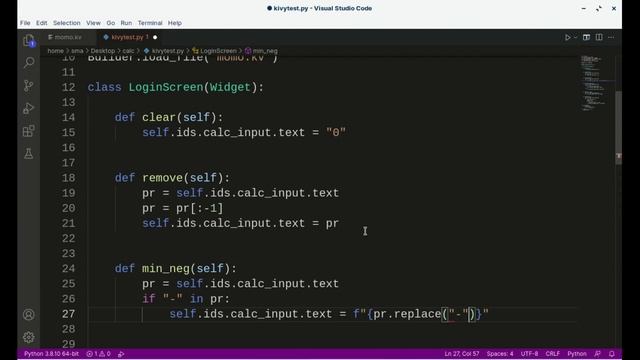Open the Selection menu

point(67,23)
